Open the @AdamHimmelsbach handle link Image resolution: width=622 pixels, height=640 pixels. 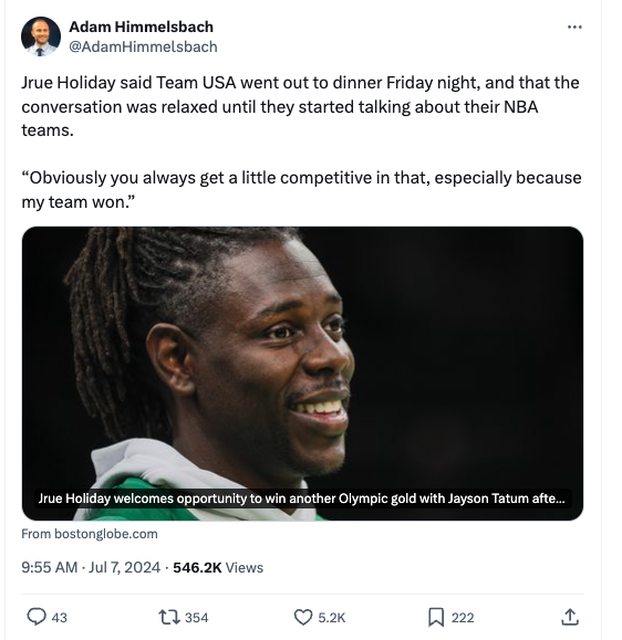click(x=142, y=46)
